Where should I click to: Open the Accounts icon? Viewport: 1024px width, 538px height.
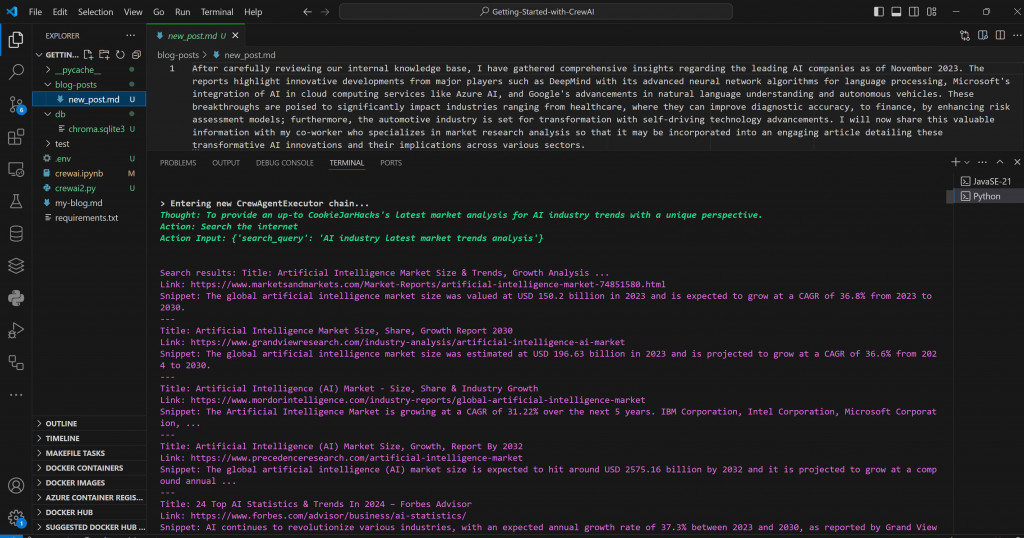16,486
